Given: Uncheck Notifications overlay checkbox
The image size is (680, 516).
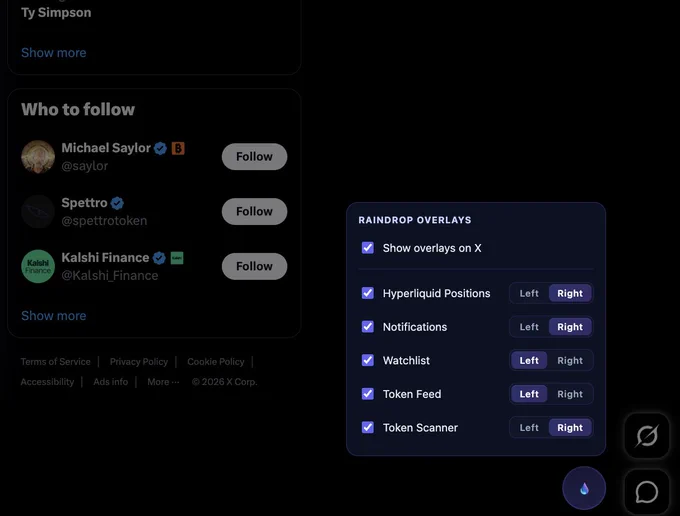Looking at the screenshot, I should pyautogui.click(x=368, y=327).
